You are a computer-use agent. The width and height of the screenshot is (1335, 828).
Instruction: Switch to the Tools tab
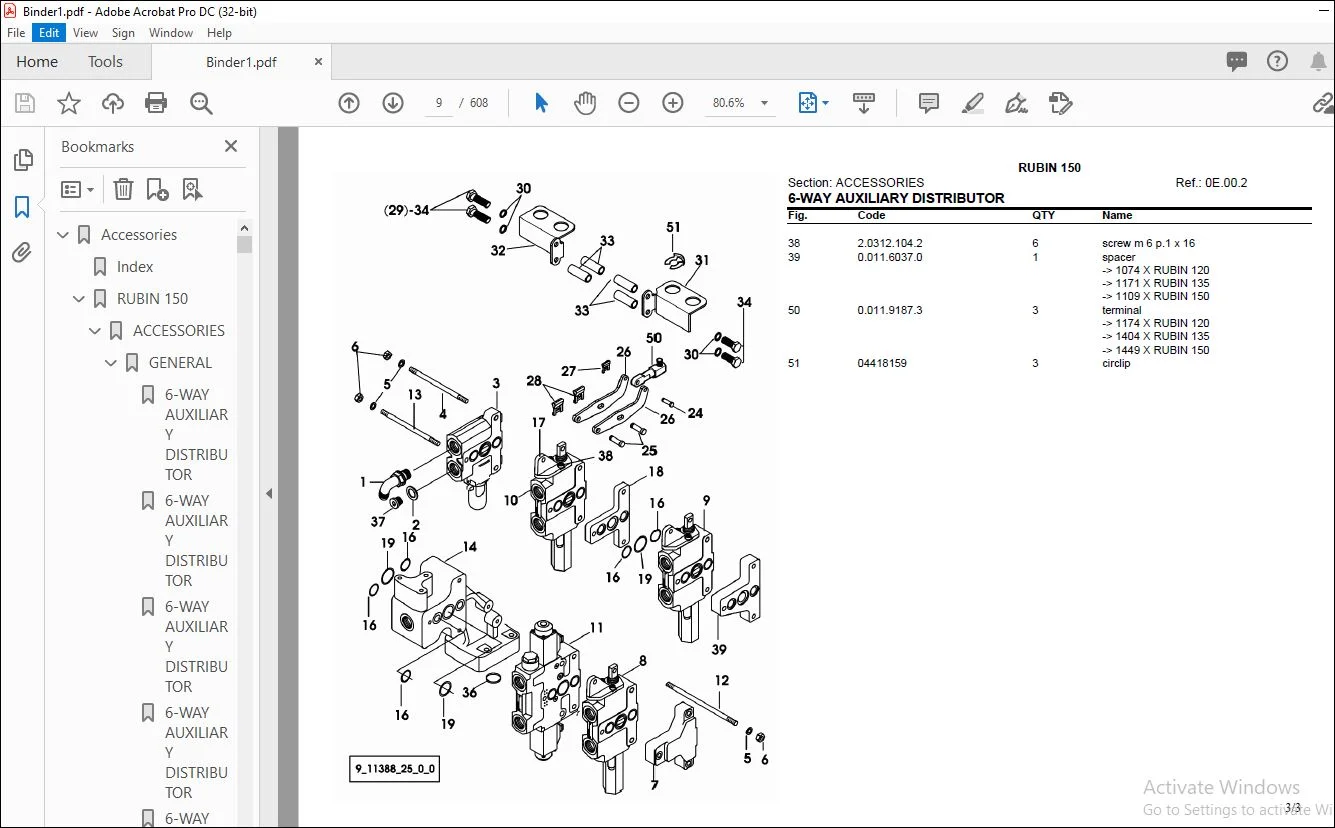click(x=105, y=62)
